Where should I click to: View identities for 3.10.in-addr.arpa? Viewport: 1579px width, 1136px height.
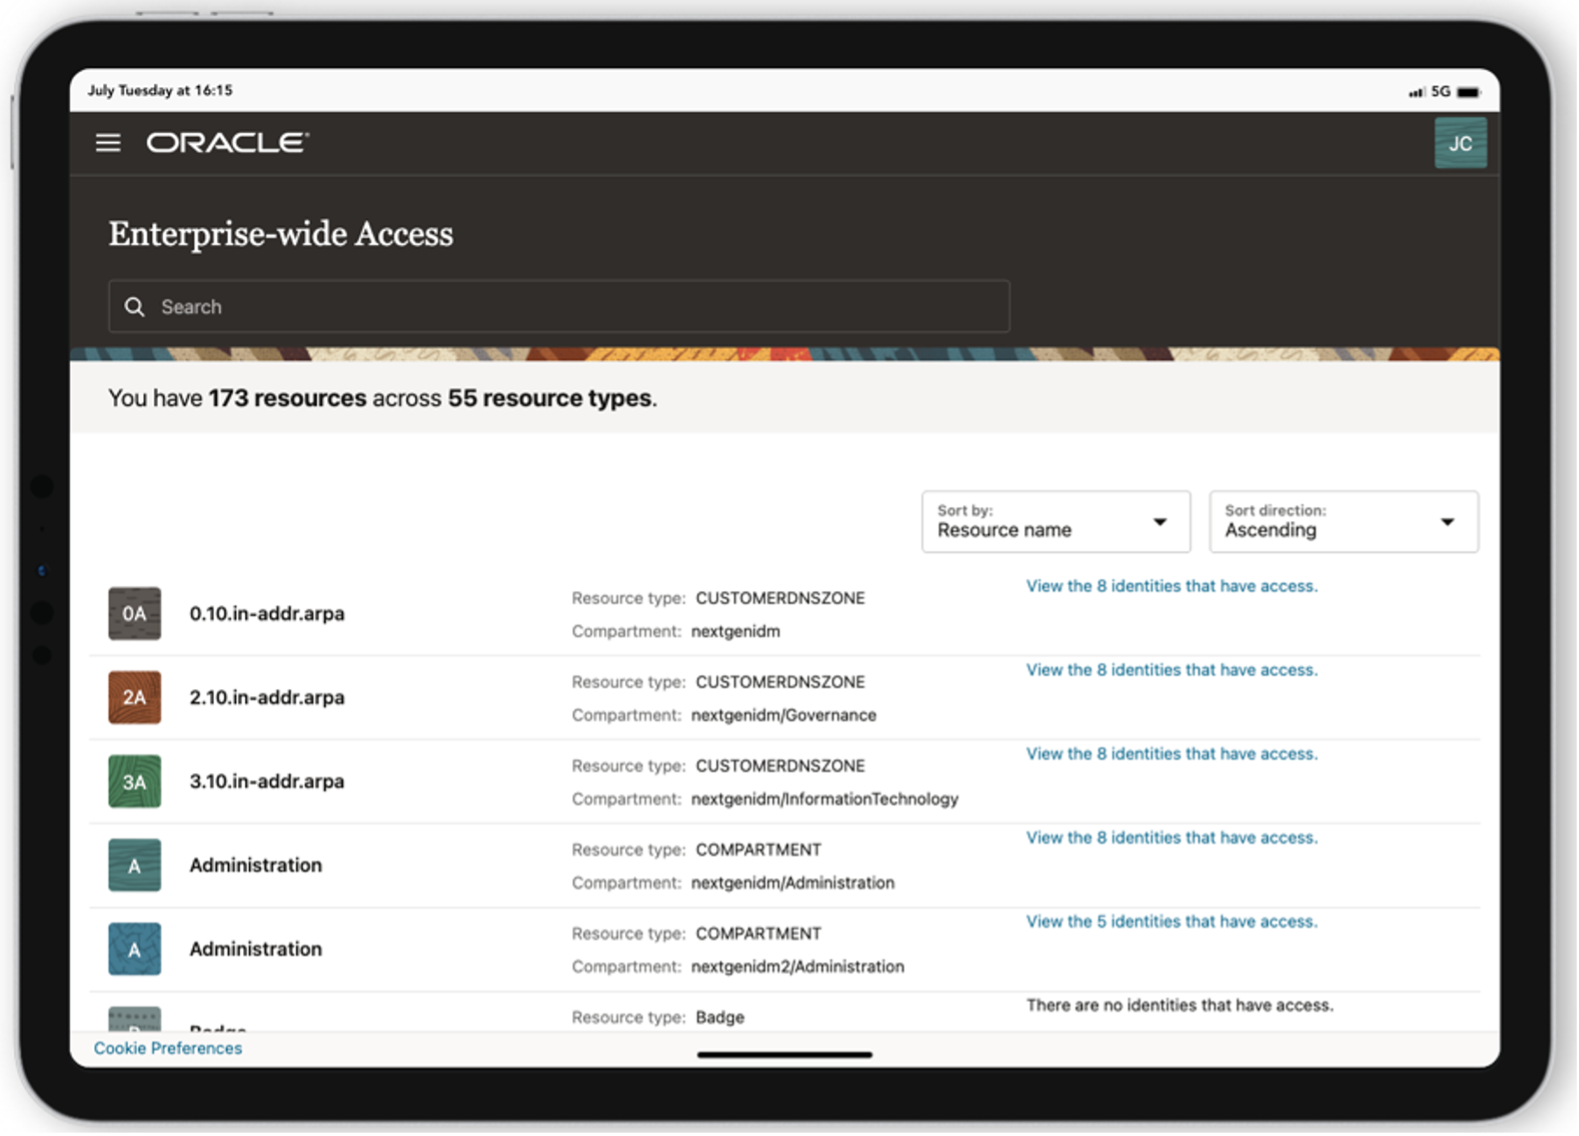coord(1172,755)
